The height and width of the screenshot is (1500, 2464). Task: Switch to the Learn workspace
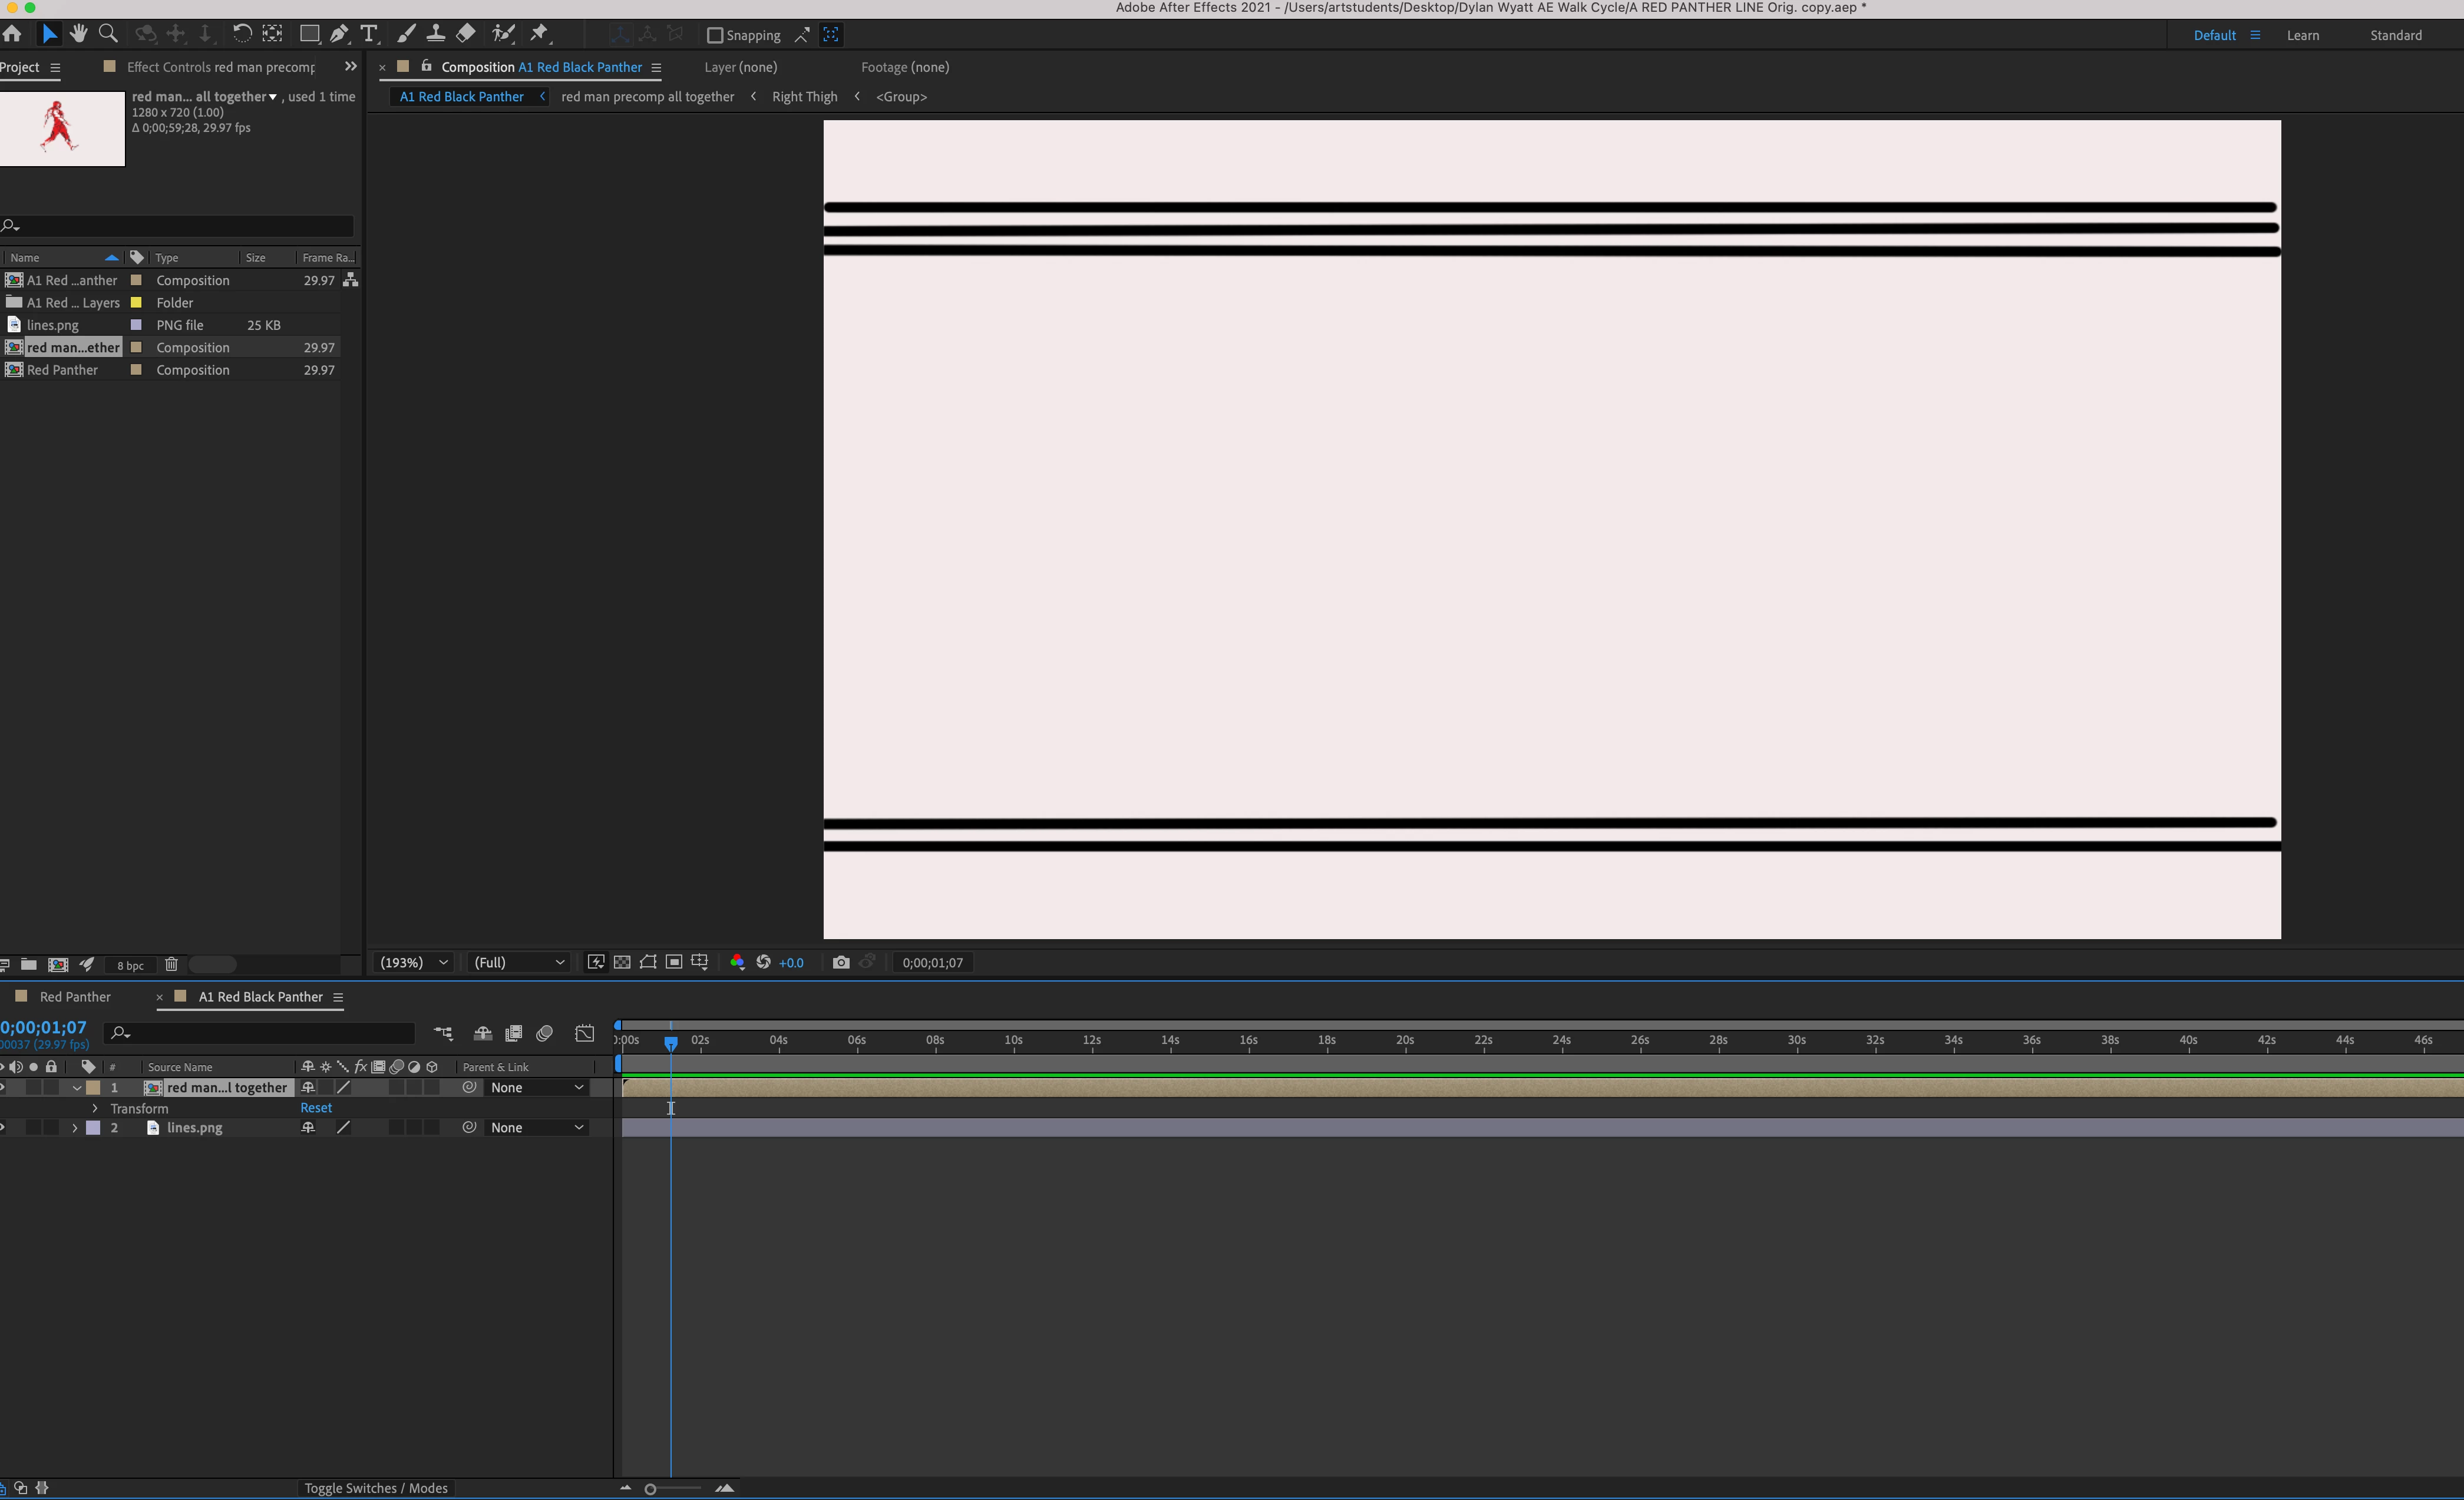point(2302,35)
